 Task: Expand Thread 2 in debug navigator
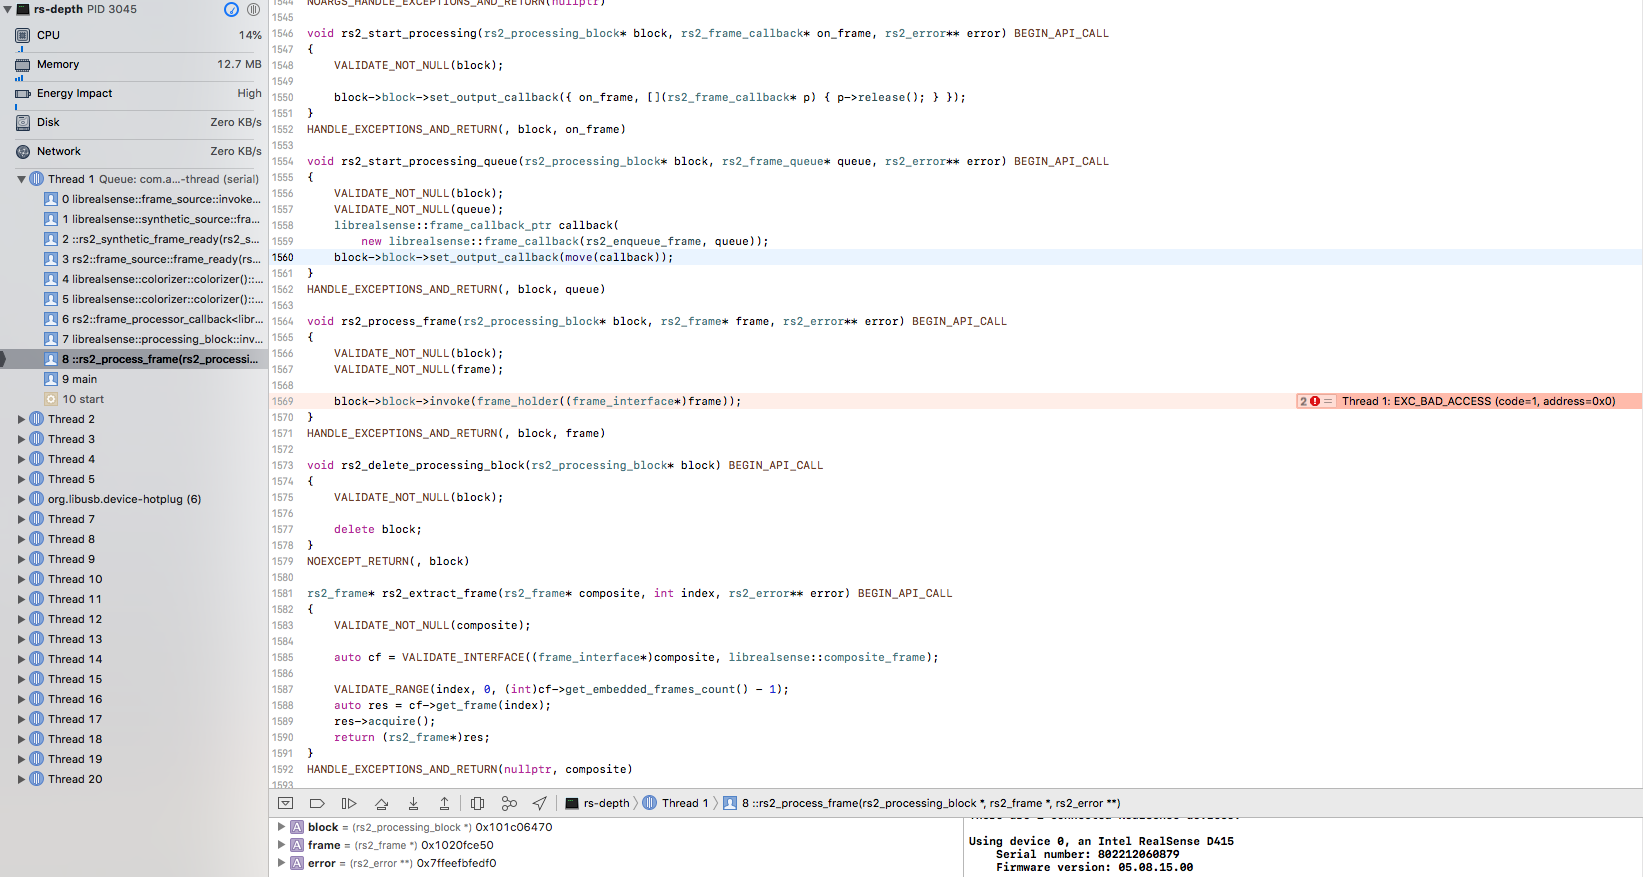tap(21, 419)
